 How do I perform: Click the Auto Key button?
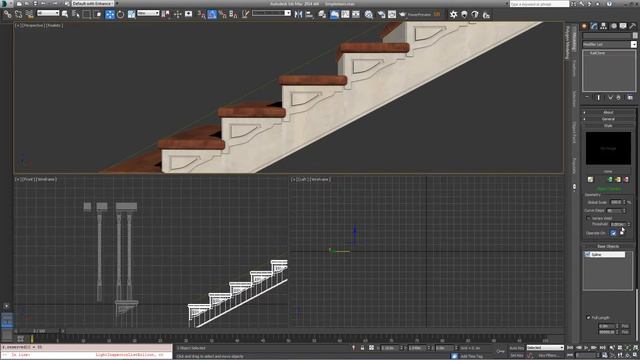click(517, 348)
